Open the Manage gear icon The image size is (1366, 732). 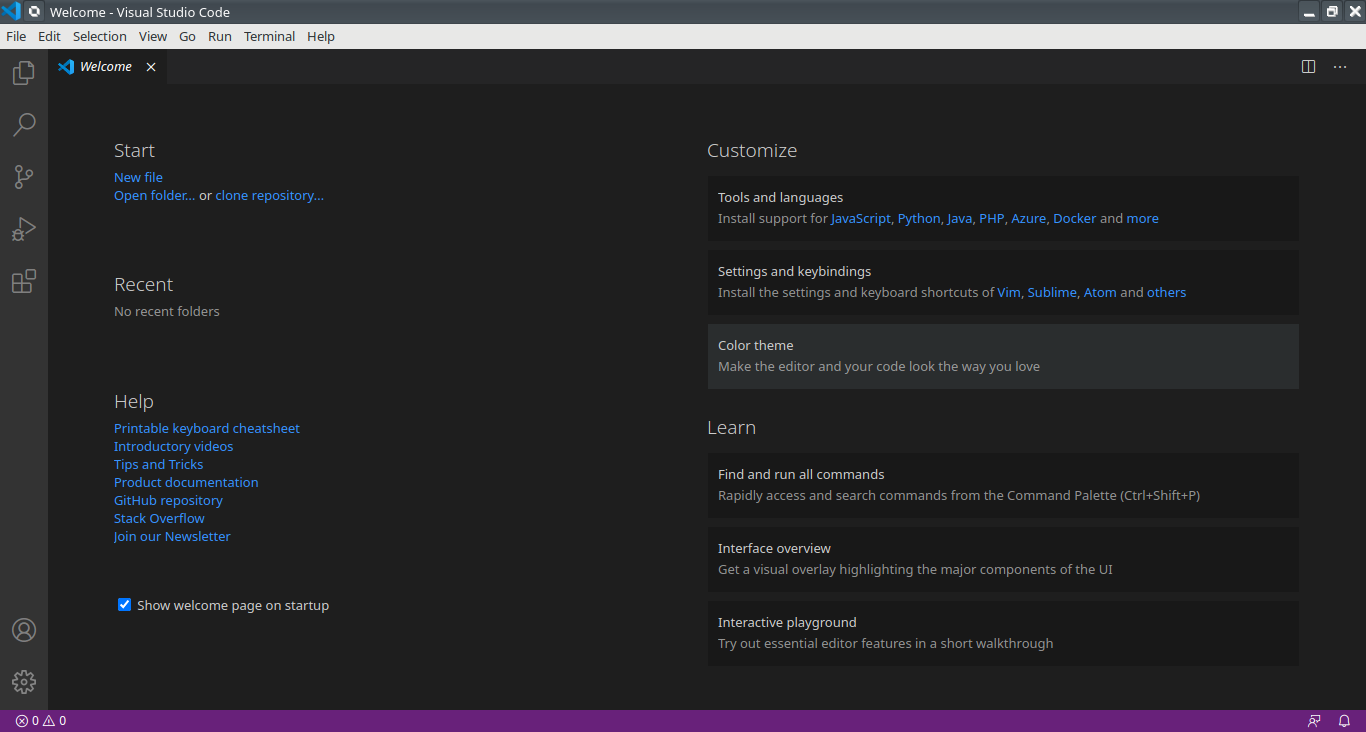(24, 682)
